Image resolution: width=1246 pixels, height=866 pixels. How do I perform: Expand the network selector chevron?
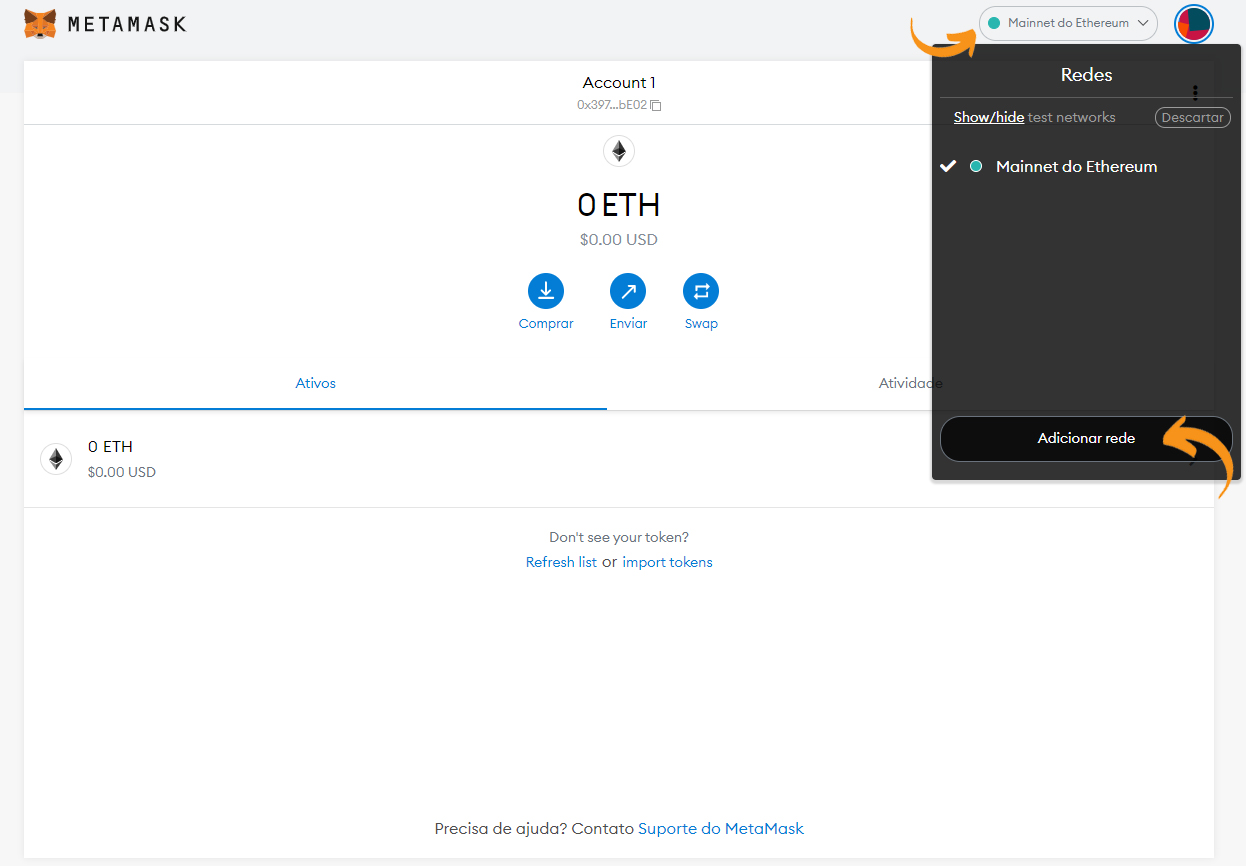(1144, 23)
